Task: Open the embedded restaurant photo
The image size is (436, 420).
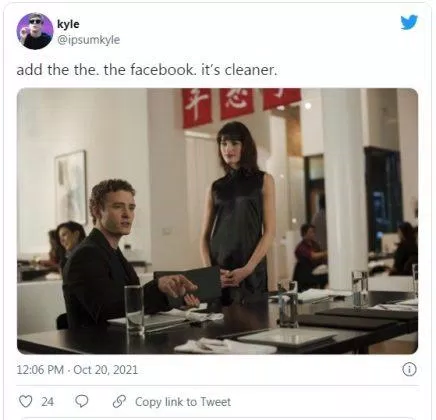Action: click(x=217, y=221)
